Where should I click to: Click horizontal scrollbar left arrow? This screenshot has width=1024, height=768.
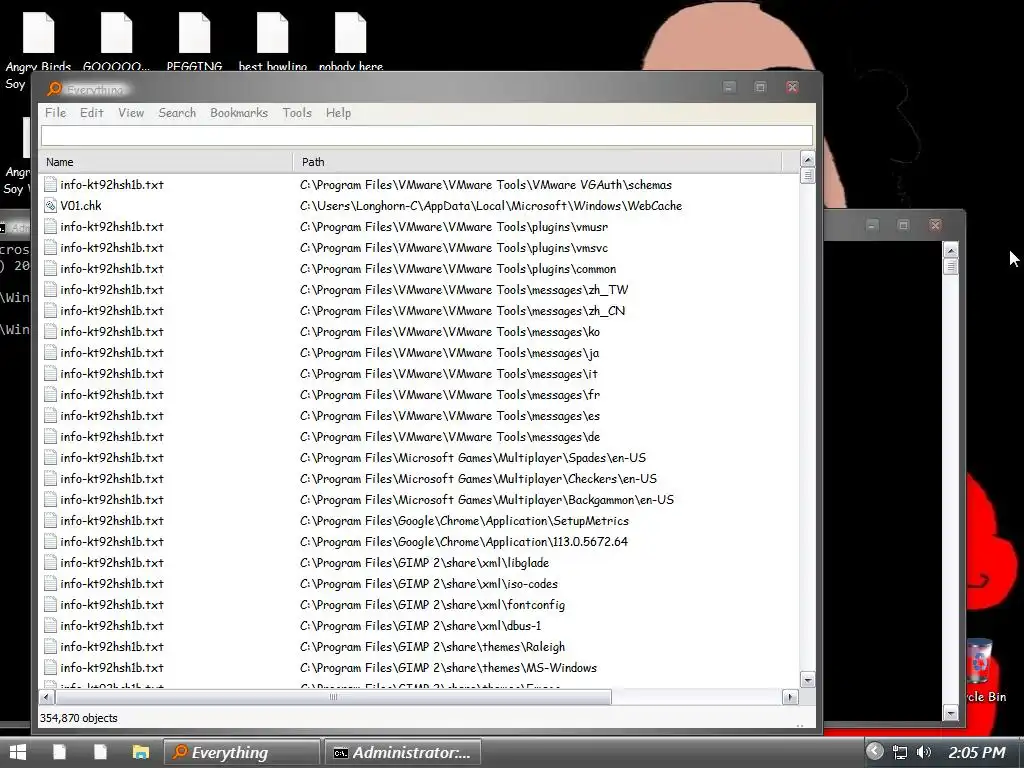point(46,697)
